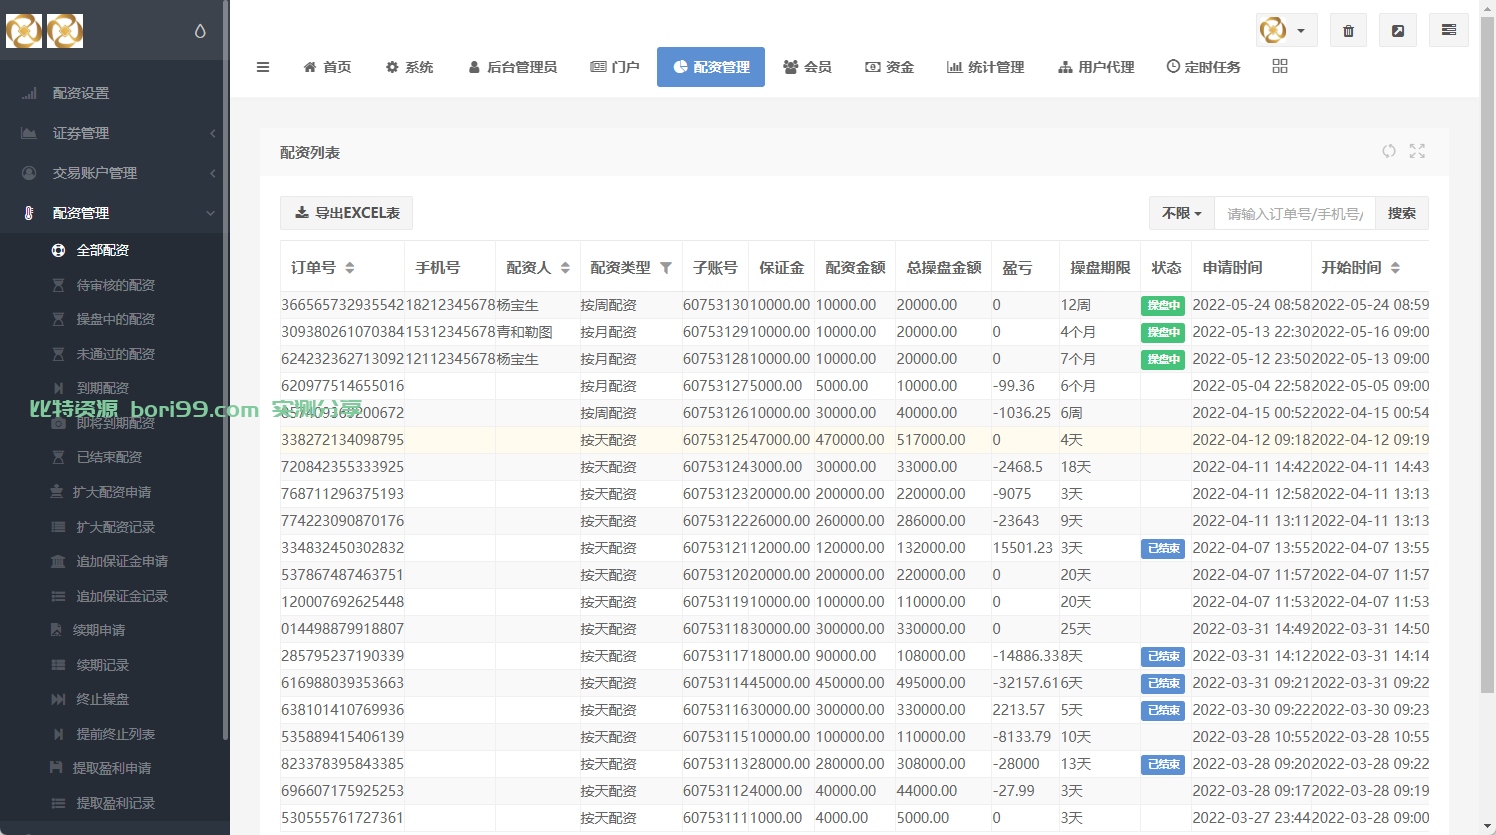The height and width of the screenshot is (835, 1496).
Task: Go to 后台管理员 tab
Action: [512, 67]
